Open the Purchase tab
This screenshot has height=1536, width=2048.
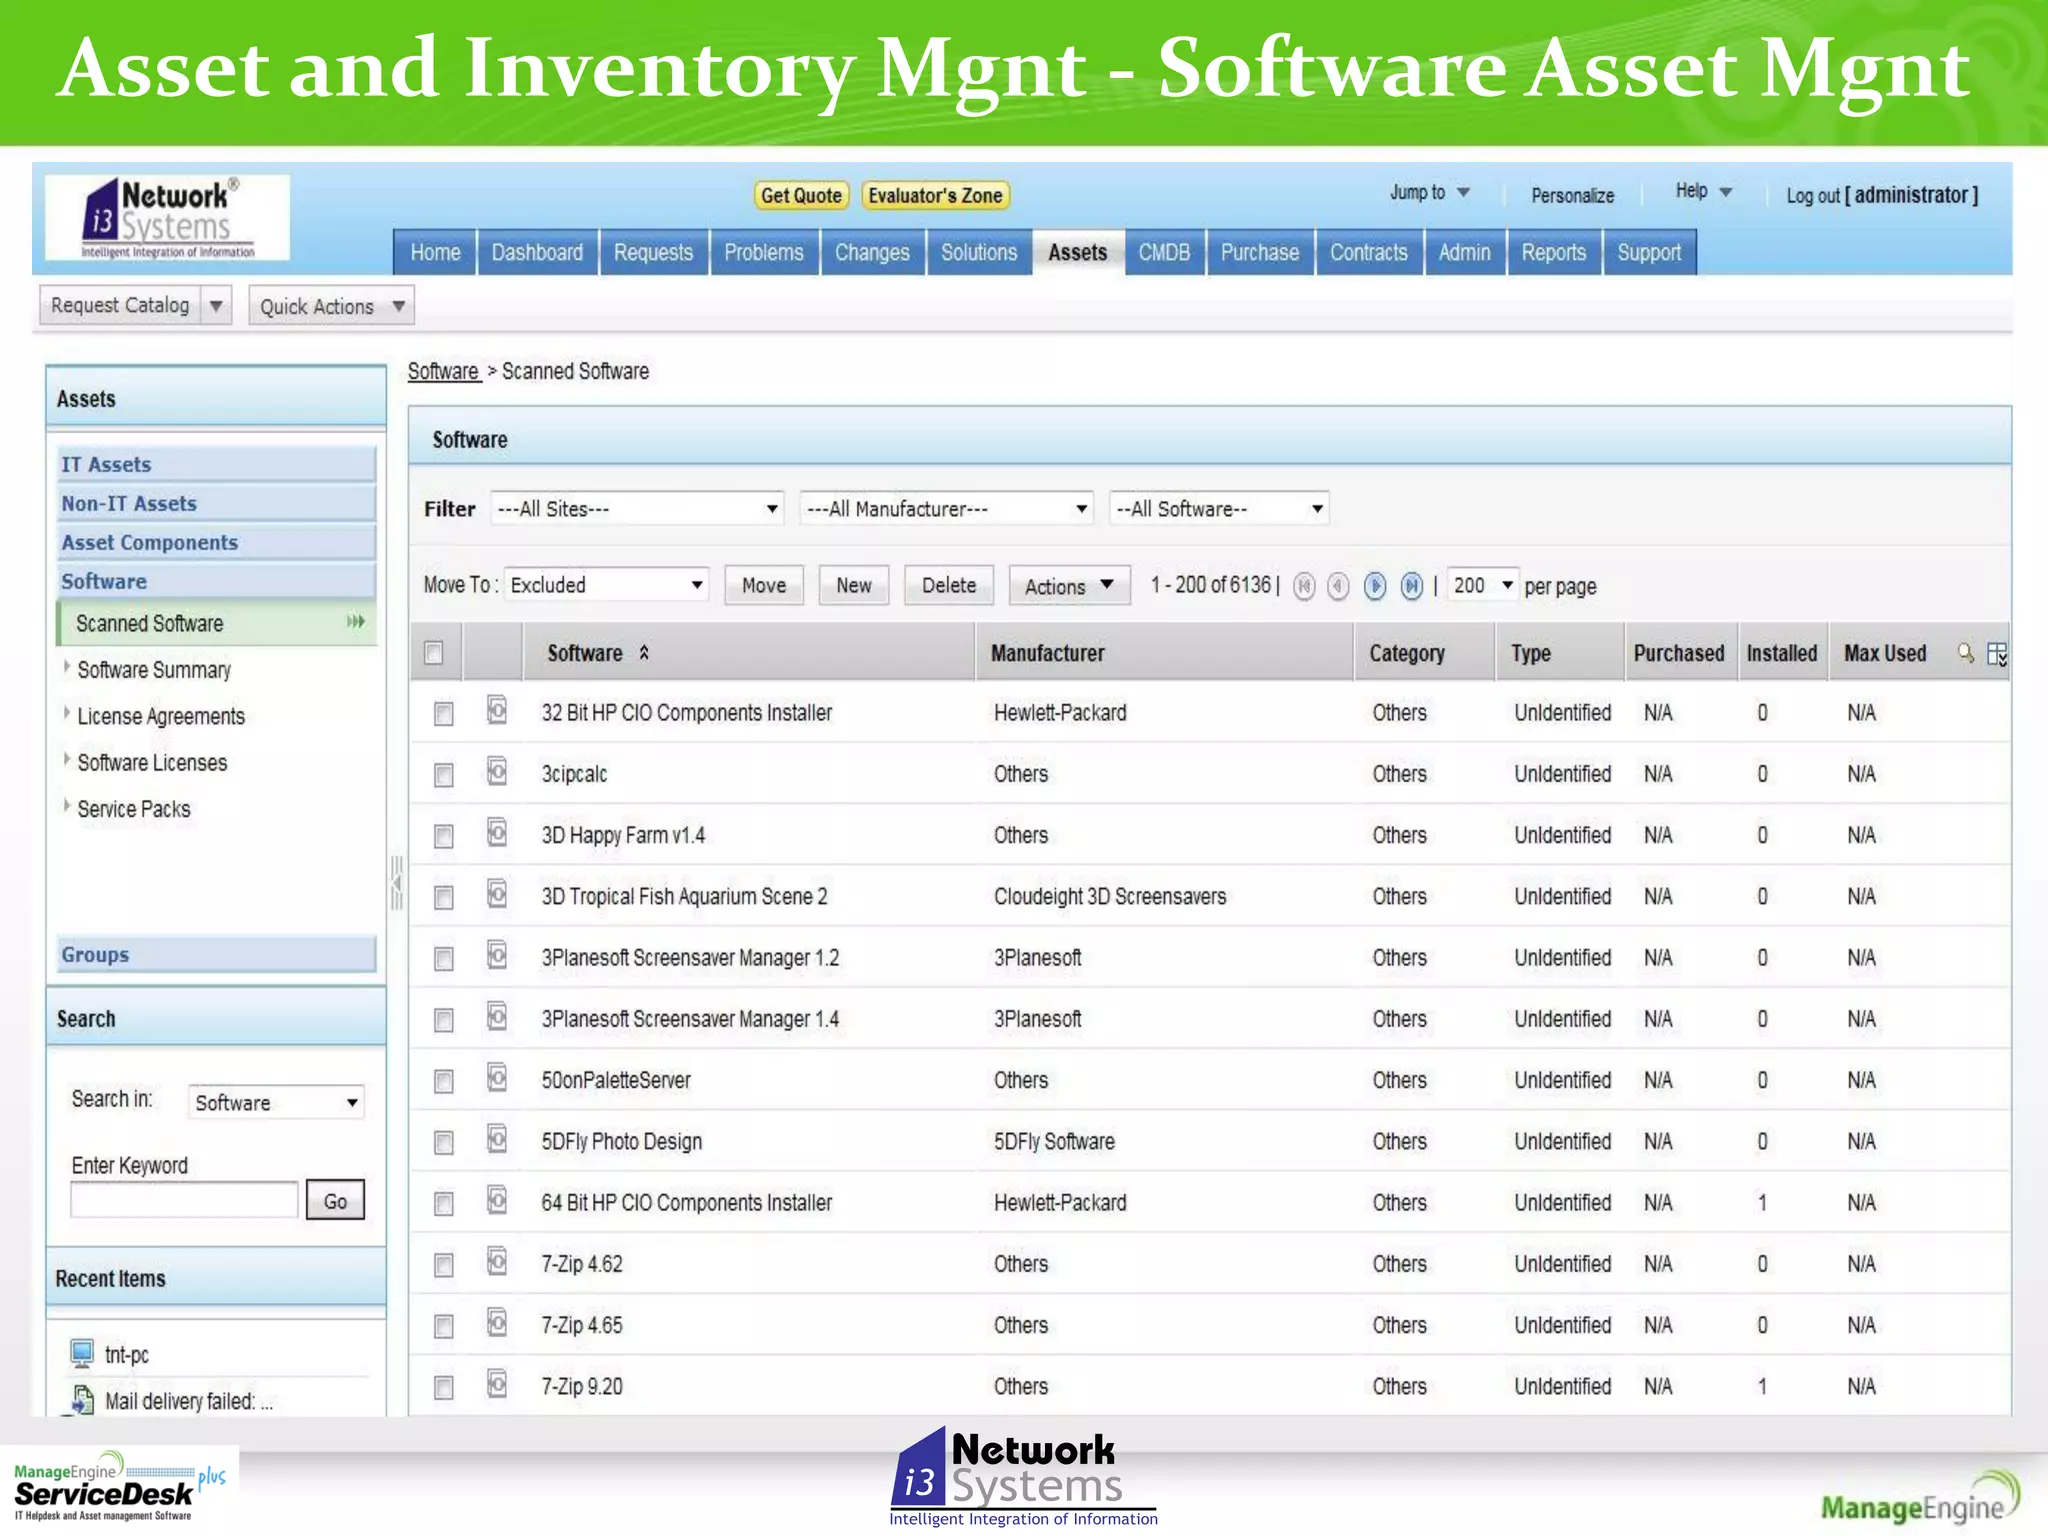pyautogui.click(x=1260, y=252)
